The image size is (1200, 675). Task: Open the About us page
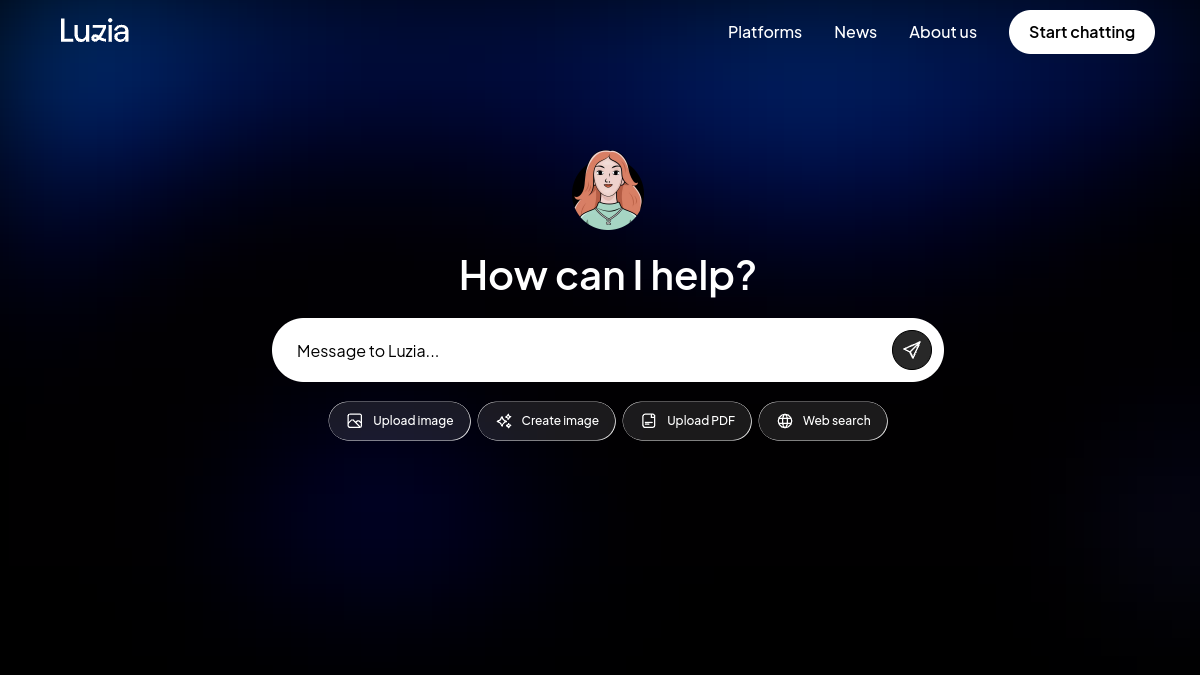coord(943,32)
